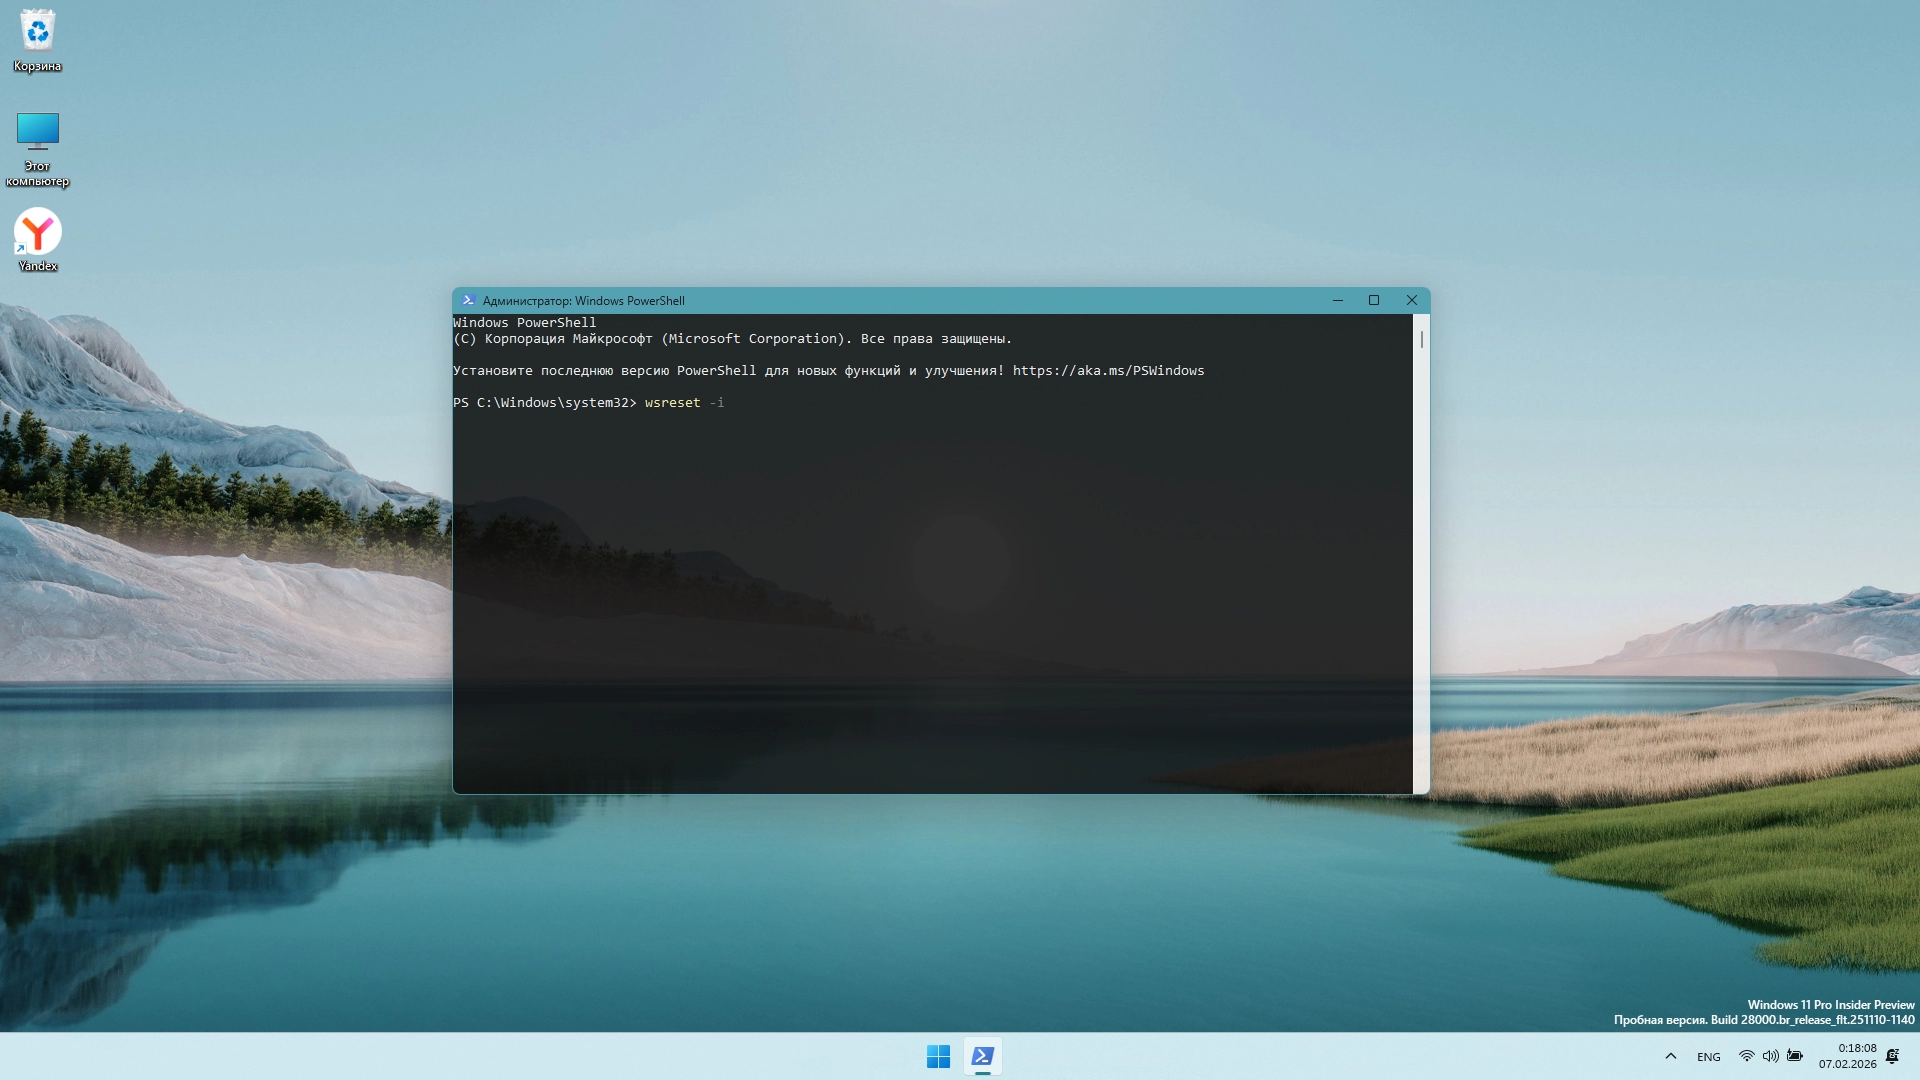Viewport: 1920px width, 1080px height.
Task: Click the PowerShell taskbar icon
Action: tap(983, 1056)
